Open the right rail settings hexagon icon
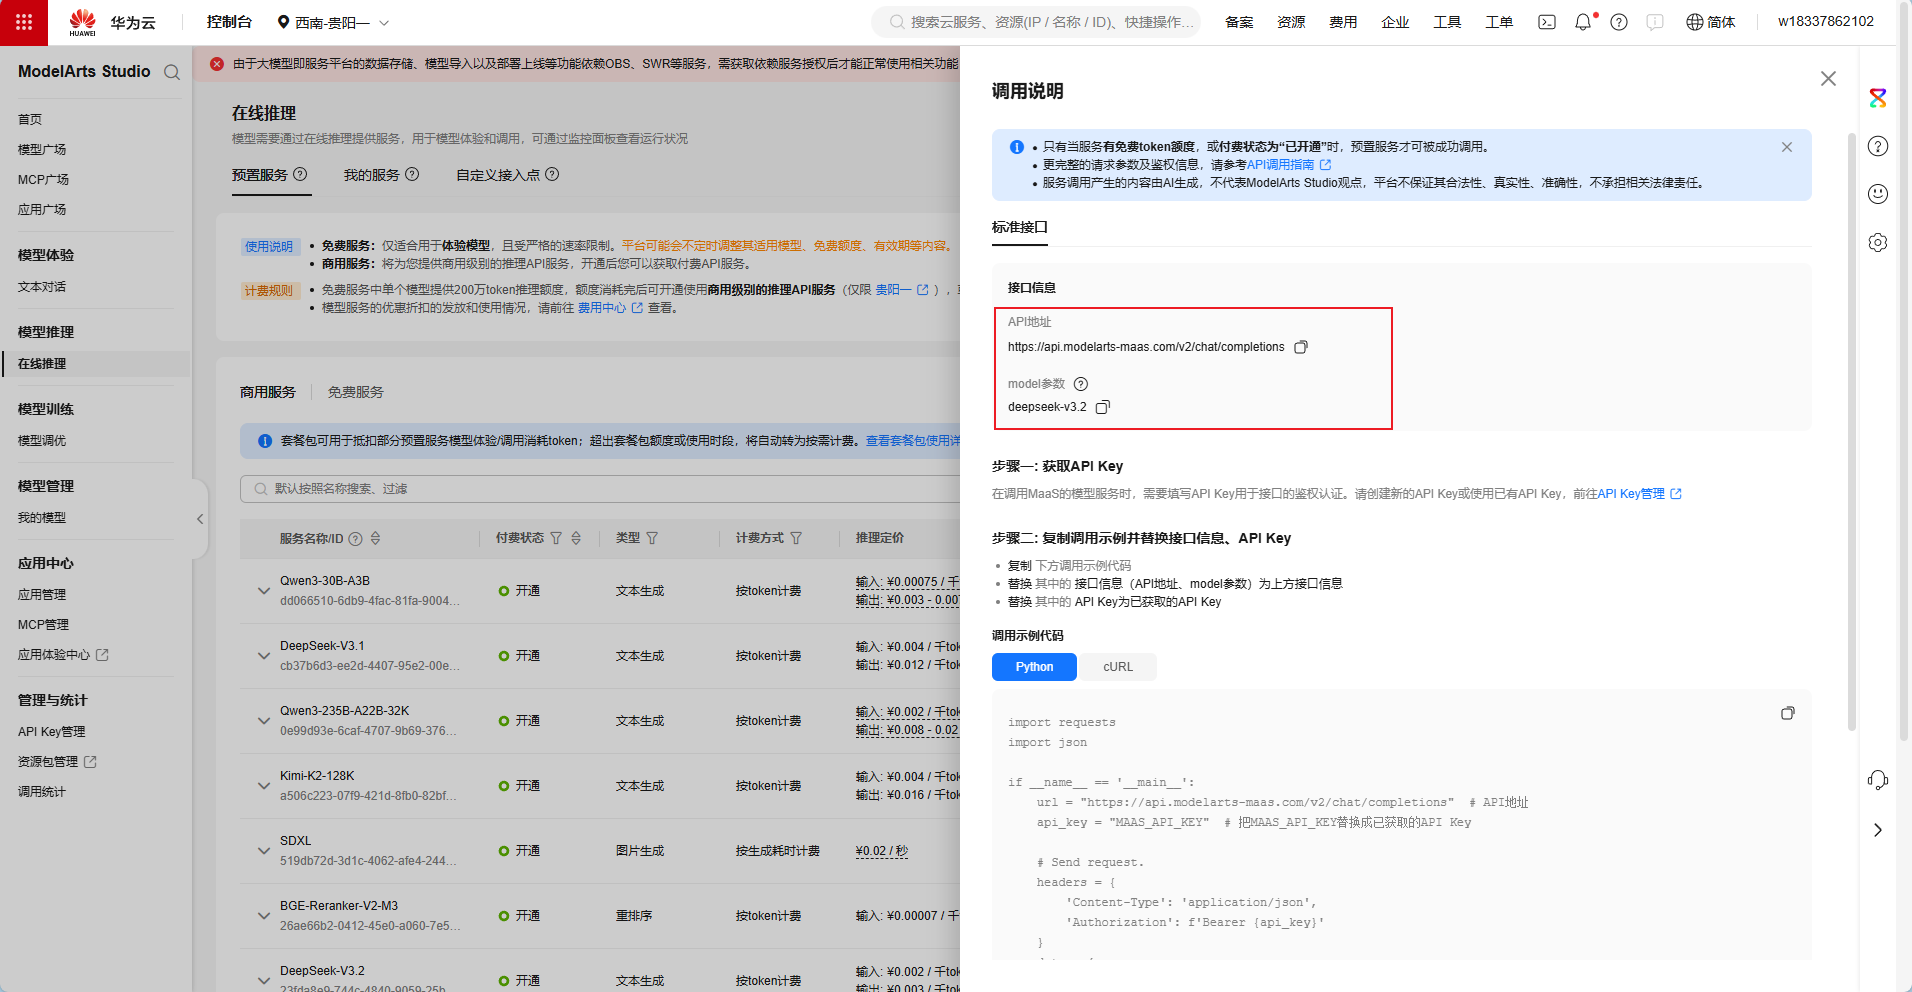 click(x=1878, y=242)
